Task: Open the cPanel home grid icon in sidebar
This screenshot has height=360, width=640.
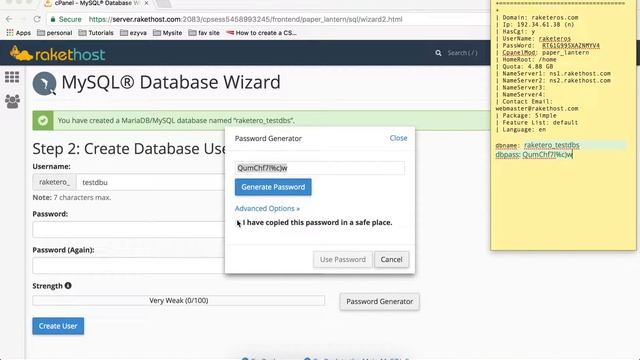Action: pyautogui.click(x=12, y=77)
